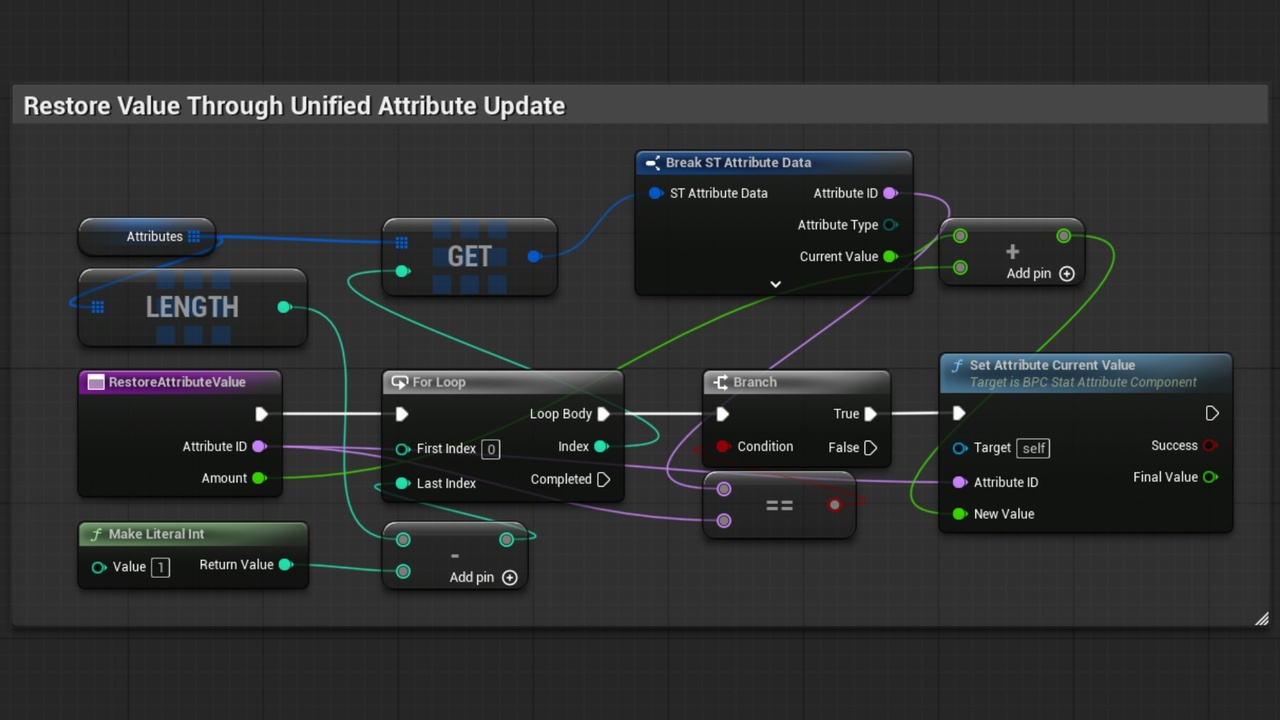Click the equals node boolean output pin

pos(835,505)
